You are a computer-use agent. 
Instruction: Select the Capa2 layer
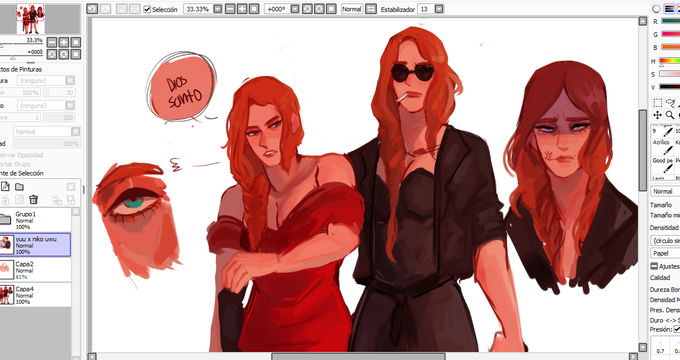[35, 270]
